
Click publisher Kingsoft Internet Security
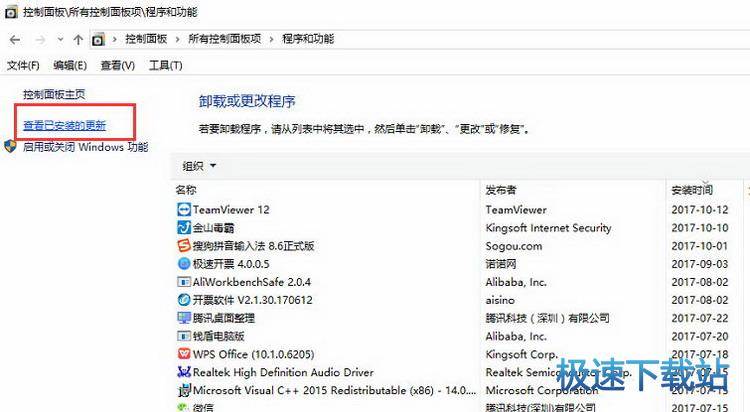(548, 228)
